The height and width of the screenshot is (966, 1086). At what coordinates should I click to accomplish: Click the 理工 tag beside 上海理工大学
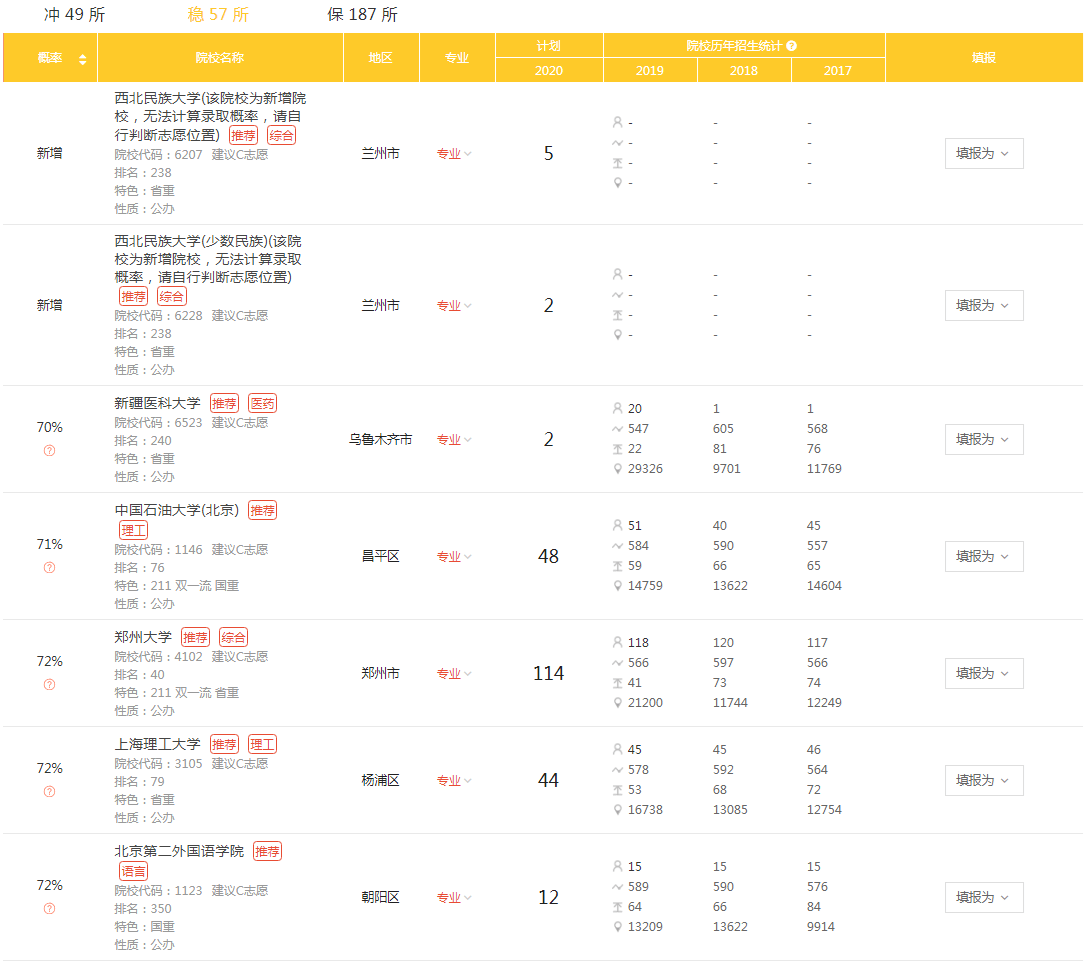click(262, 745)
